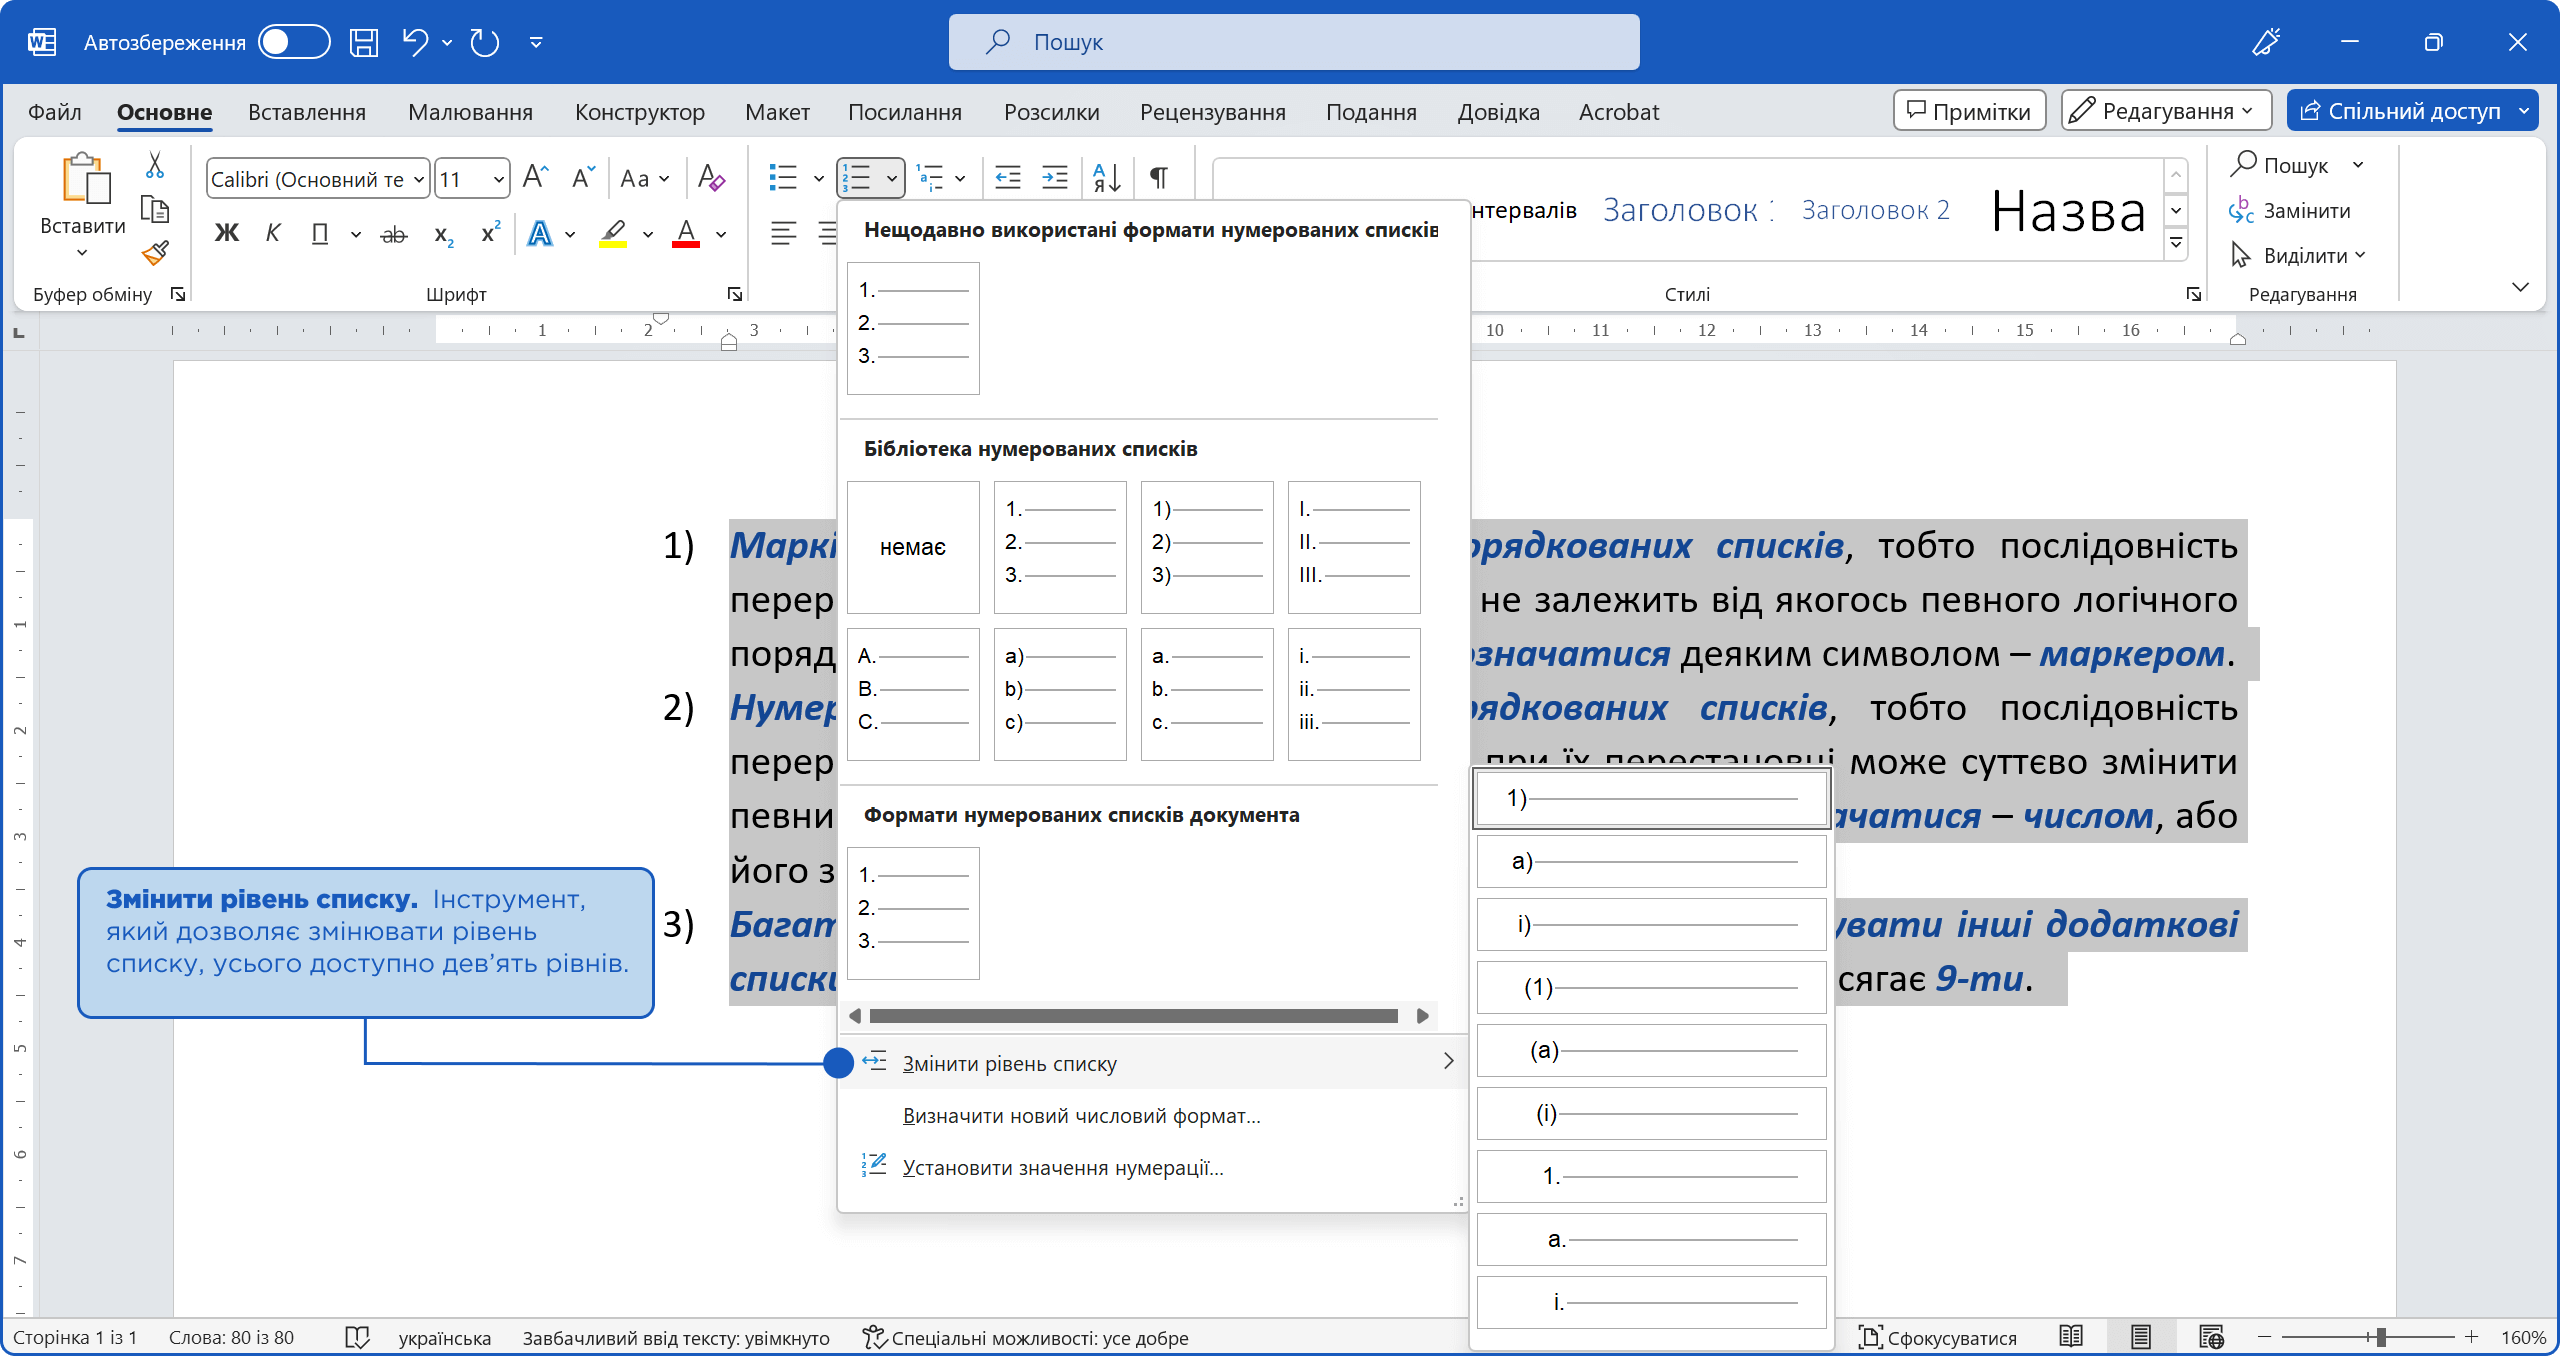Open Web Layout view in status bar
Image resolution: width=2560 pixels, height=1356 pixels.
(2211, 1337)
